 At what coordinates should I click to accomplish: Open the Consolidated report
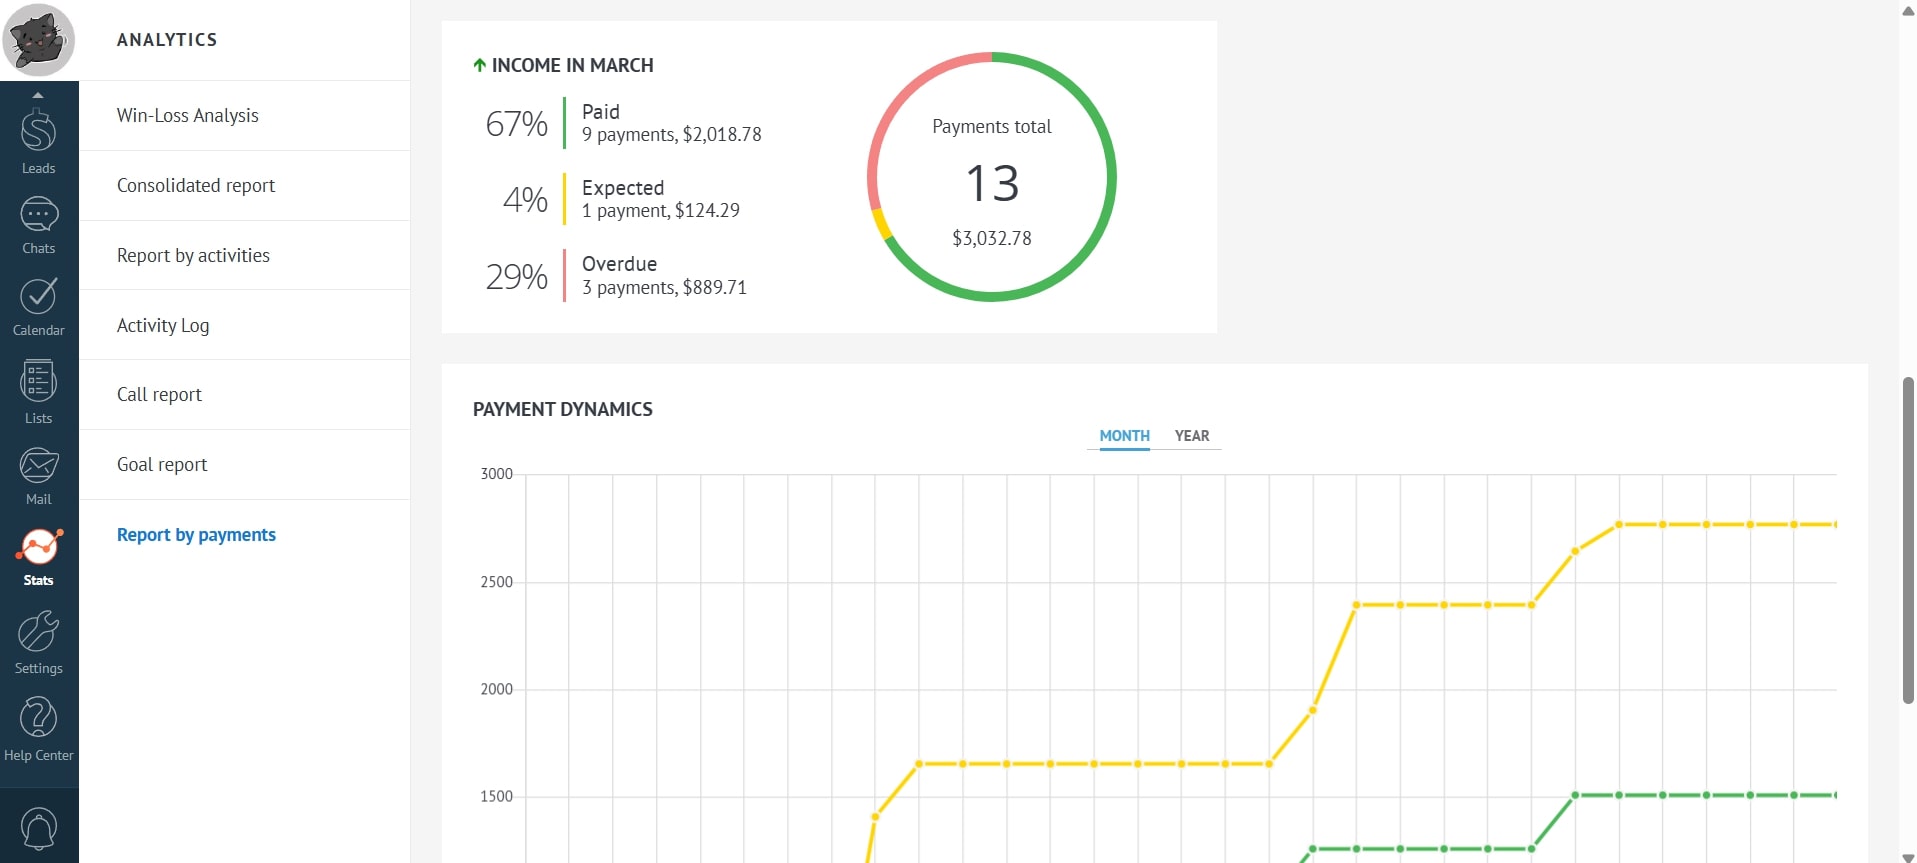[195, 185]
